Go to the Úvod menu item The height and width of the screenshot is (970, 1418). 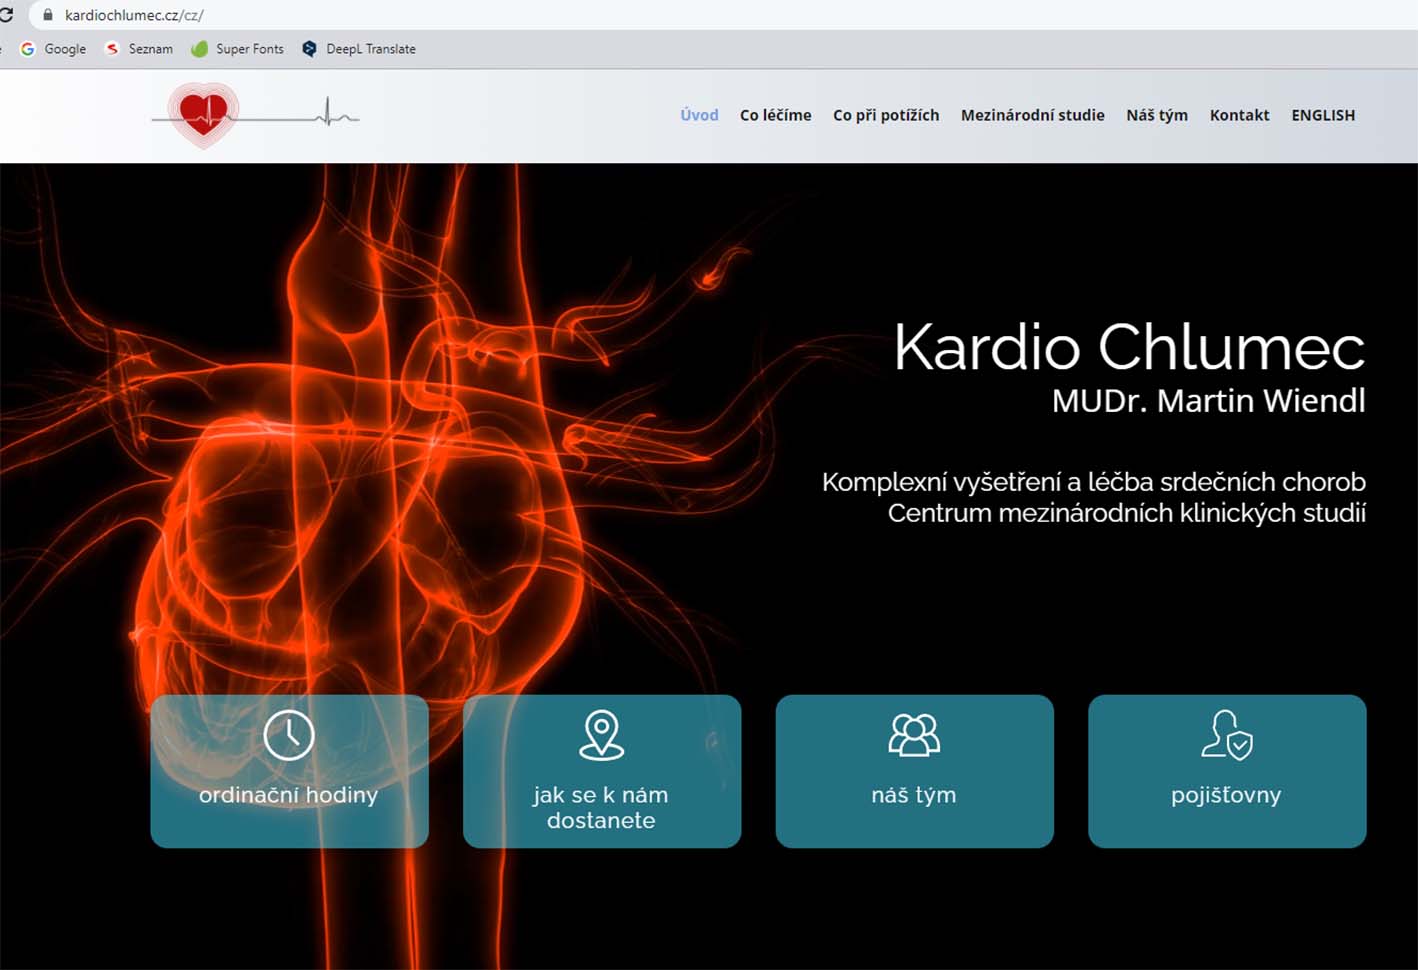(699, 115)
